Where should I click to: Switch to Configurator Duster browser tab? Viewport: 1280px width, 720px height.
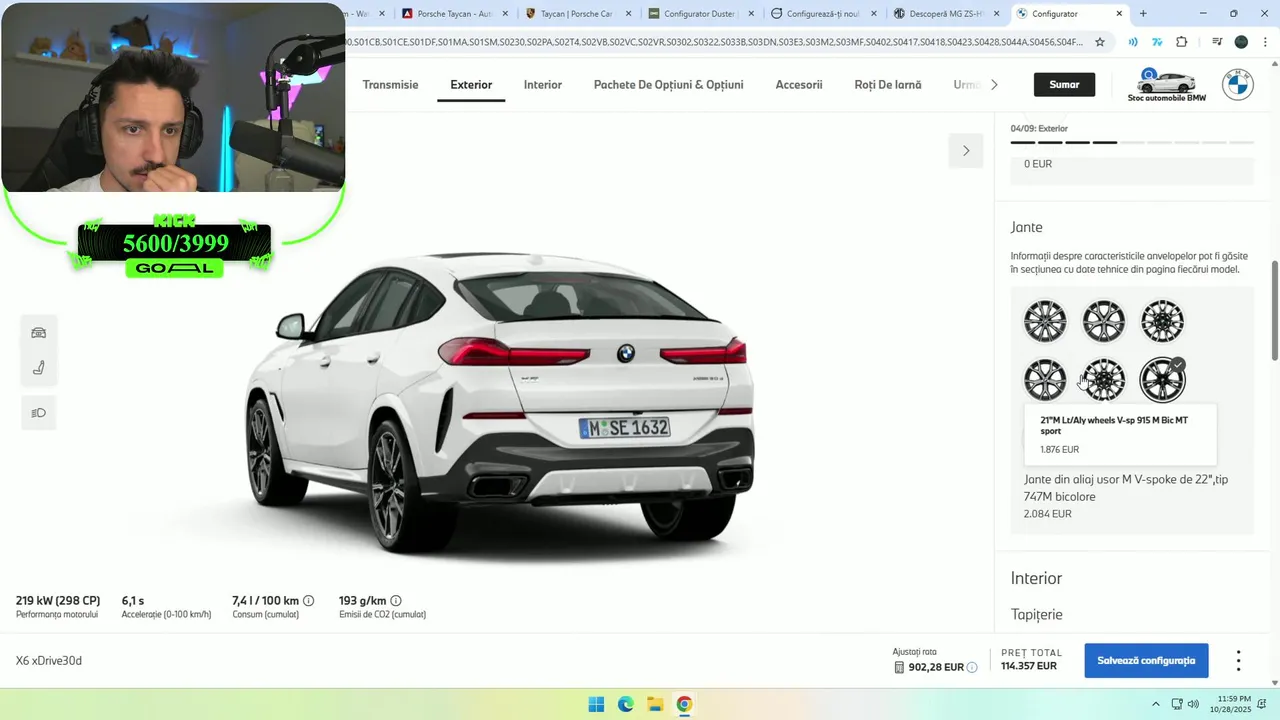pos(700,14)
